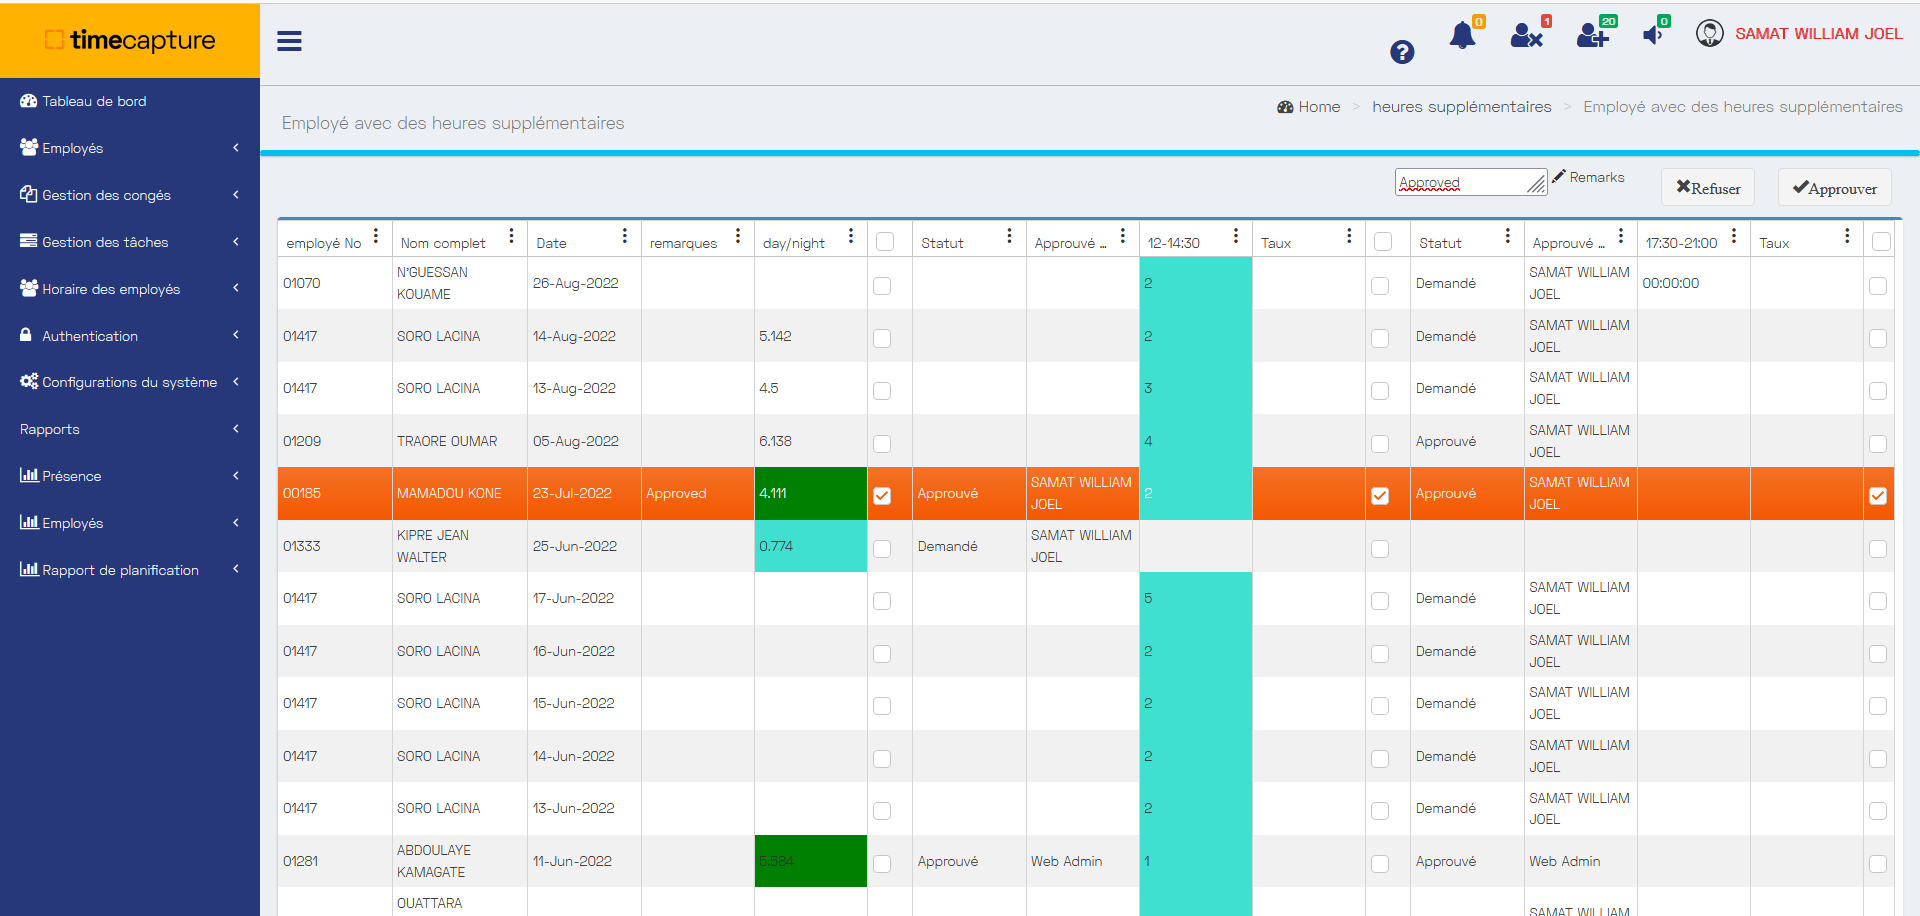The image size is (1920, 916).
Task: Click the remarks text field containing Approved
Action: [x=1471, y=182]
